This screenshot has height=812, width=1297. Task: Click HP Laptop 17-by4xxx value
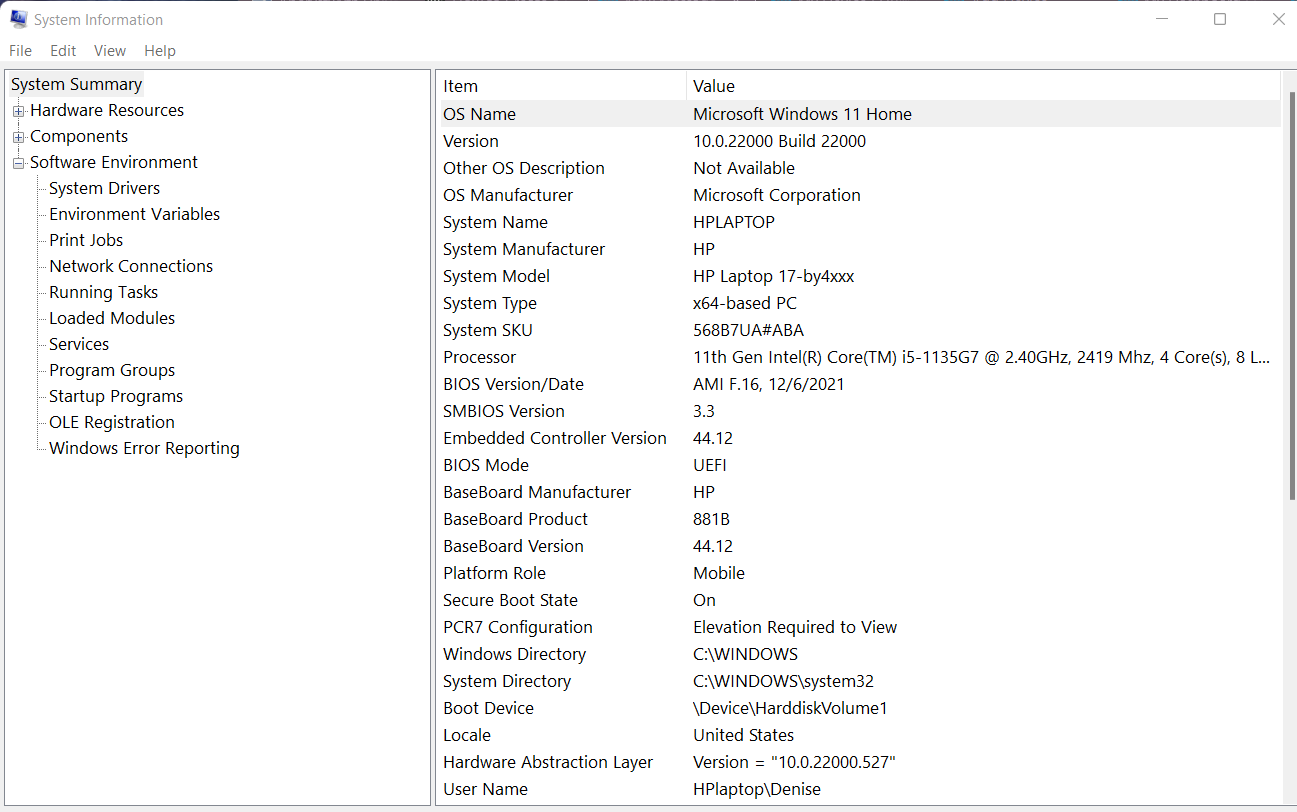click(x=774, y=276)
